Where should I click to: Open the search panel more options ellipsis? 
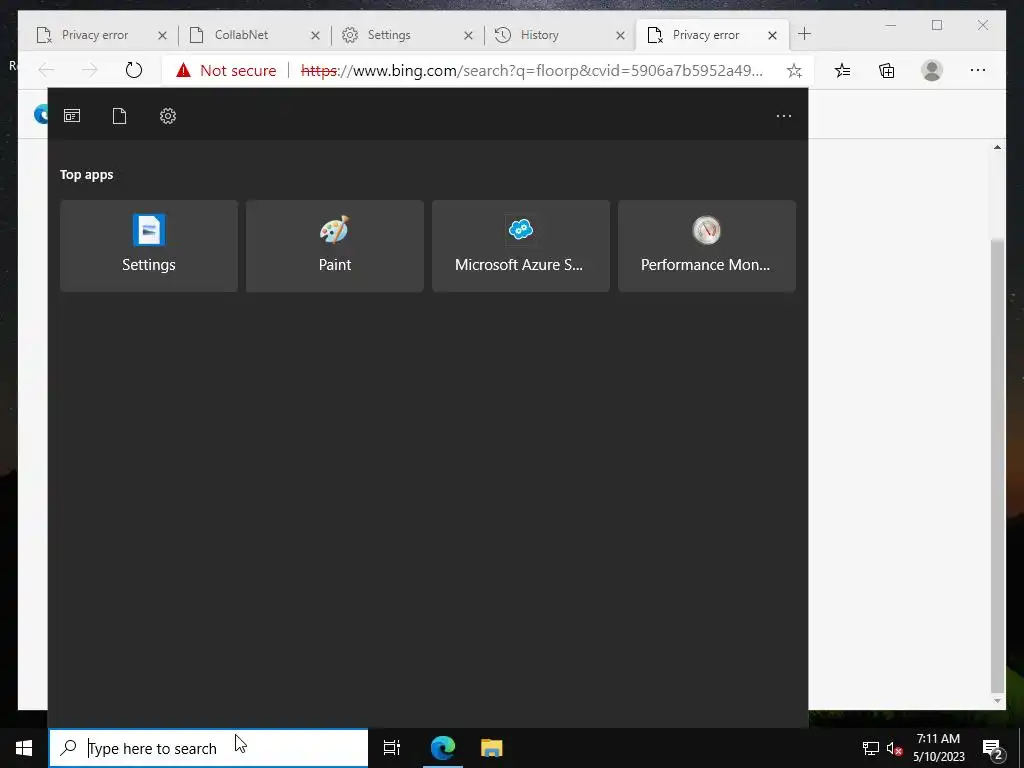784,116
